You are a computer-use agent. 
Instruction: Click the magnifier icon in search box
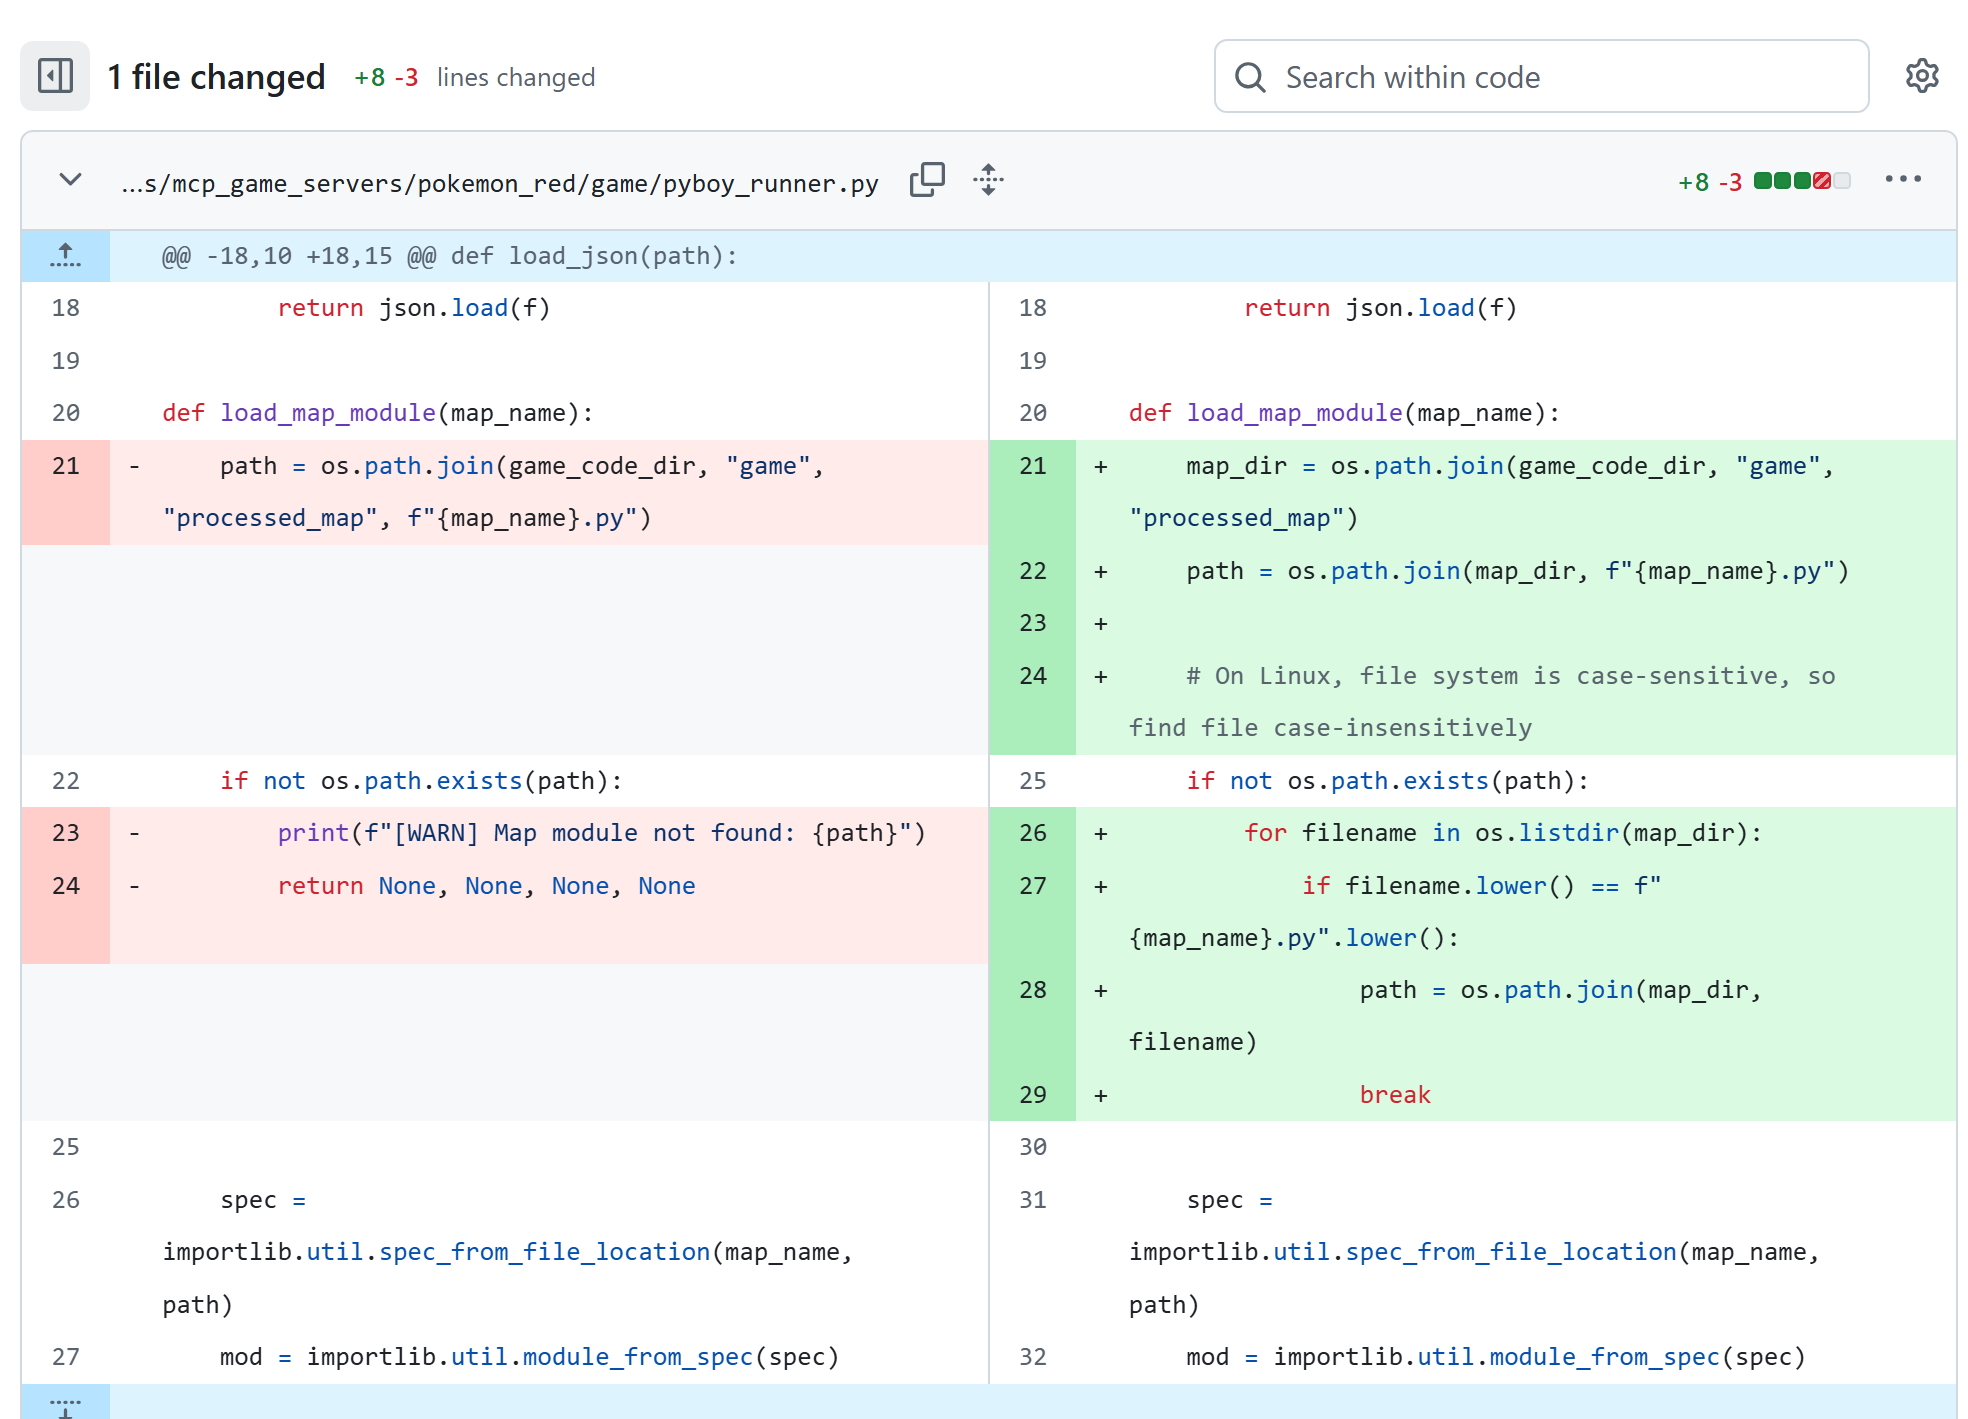(x=1250, y=77)
